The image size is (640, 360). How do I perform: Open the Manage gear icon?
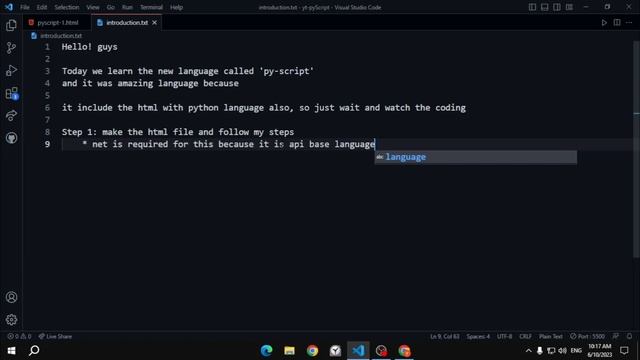(x=11, y=320)
